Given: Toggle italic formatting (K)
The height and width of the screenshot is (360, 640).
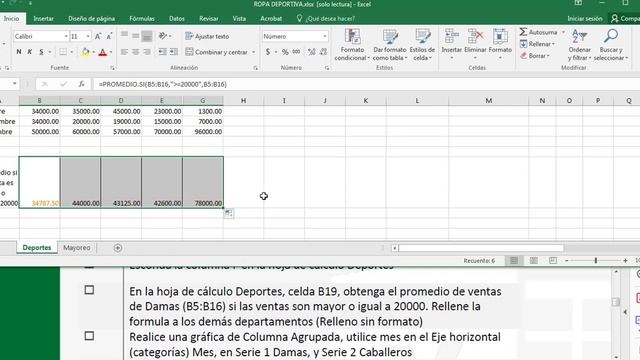Looking at the screenshot, I should coord(30,52).
